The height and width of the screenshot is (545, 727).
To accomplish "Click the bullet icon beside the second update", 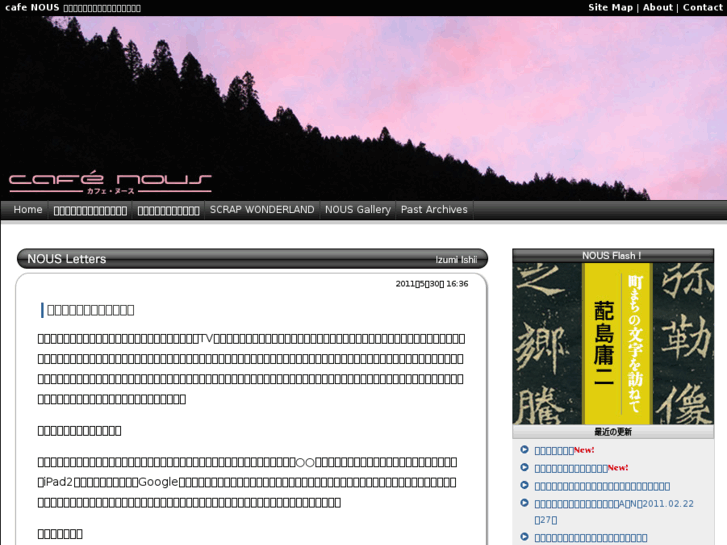I will pos(524,467).
